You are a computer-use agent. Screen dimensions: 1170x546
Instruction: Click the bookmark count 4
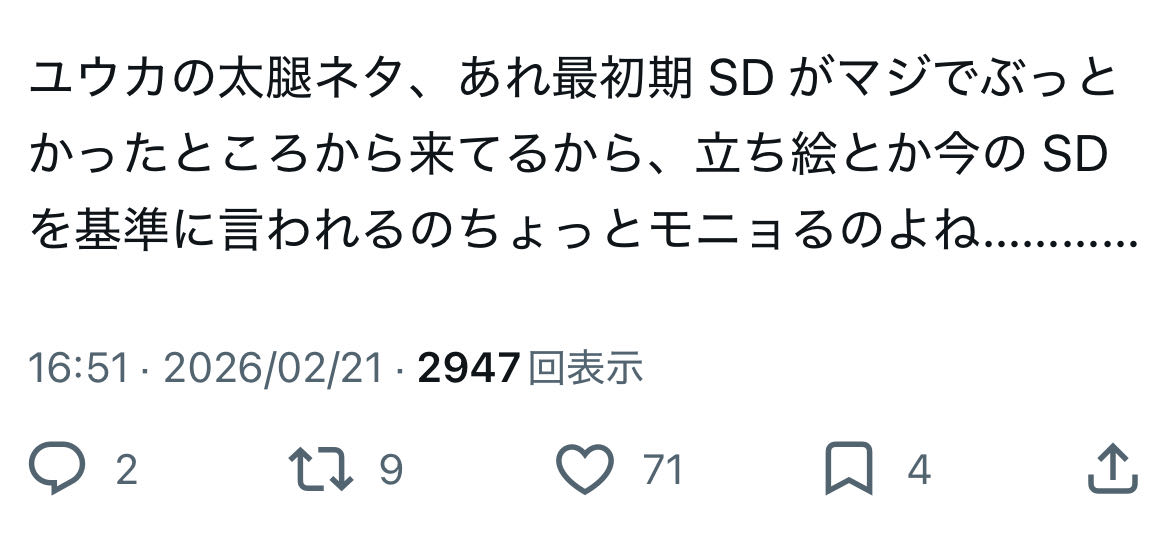click(919, 471)
